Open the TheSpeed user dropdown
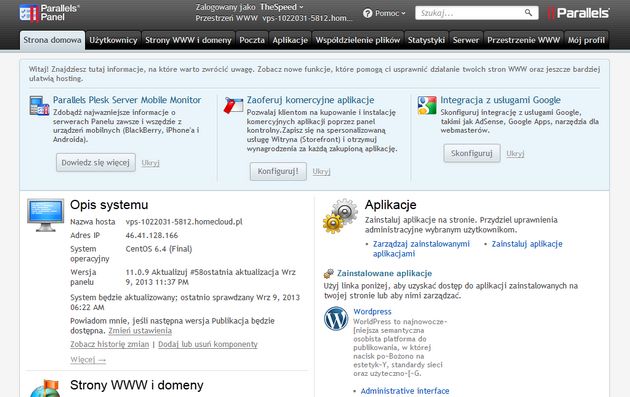This screenshot has width=630, height=397. click(x=282, y=7)
